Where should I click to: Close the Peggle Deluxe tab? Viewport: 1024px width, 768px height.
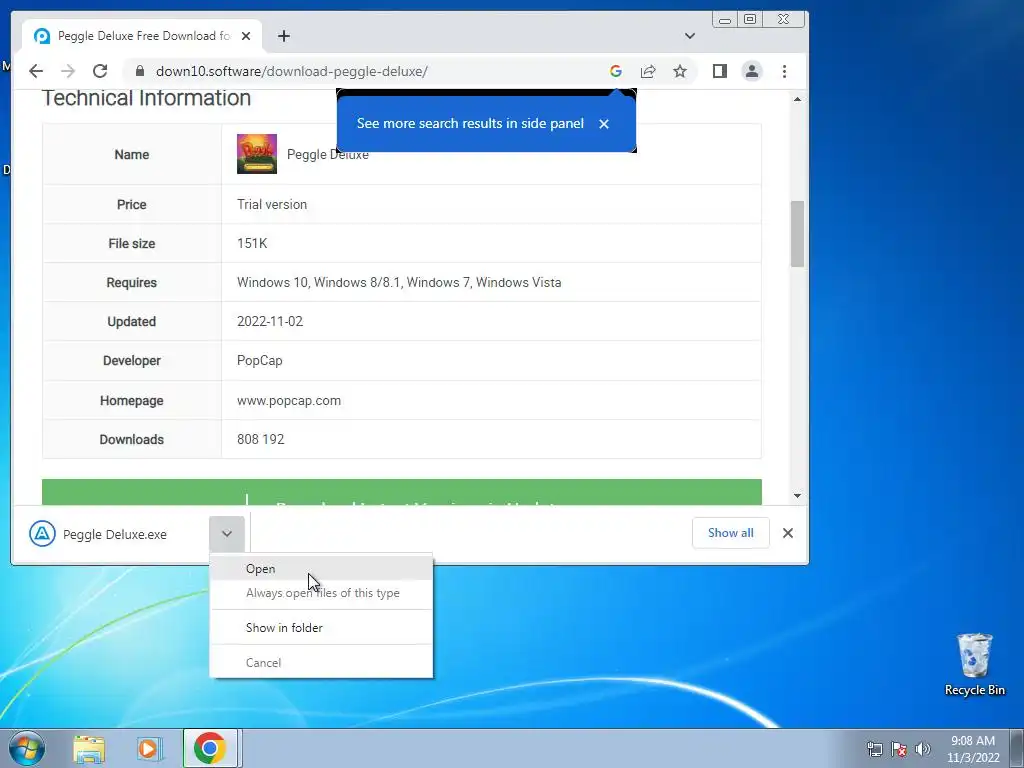[x=246, y=36]
